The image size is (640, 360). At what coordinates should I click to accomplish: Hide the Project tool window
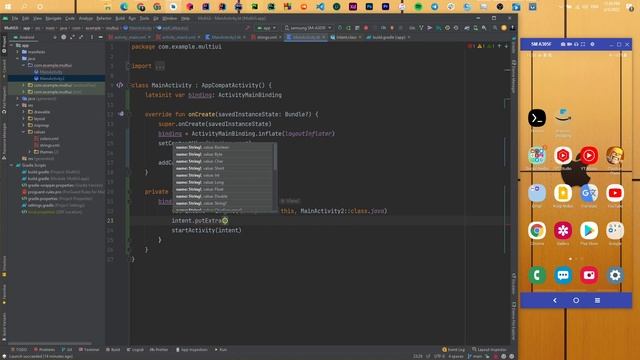[x=100, y=37]
